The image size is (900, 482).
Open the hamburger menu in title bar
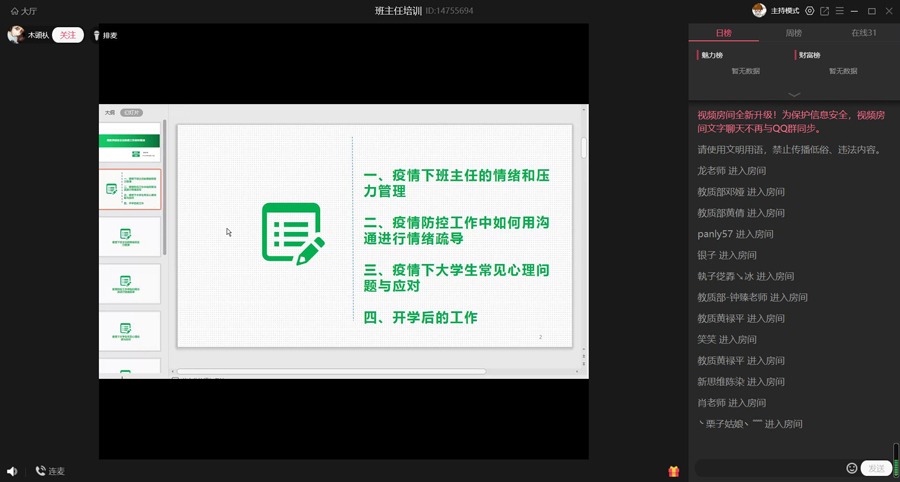pyautogui.click(x=839, y=11)
